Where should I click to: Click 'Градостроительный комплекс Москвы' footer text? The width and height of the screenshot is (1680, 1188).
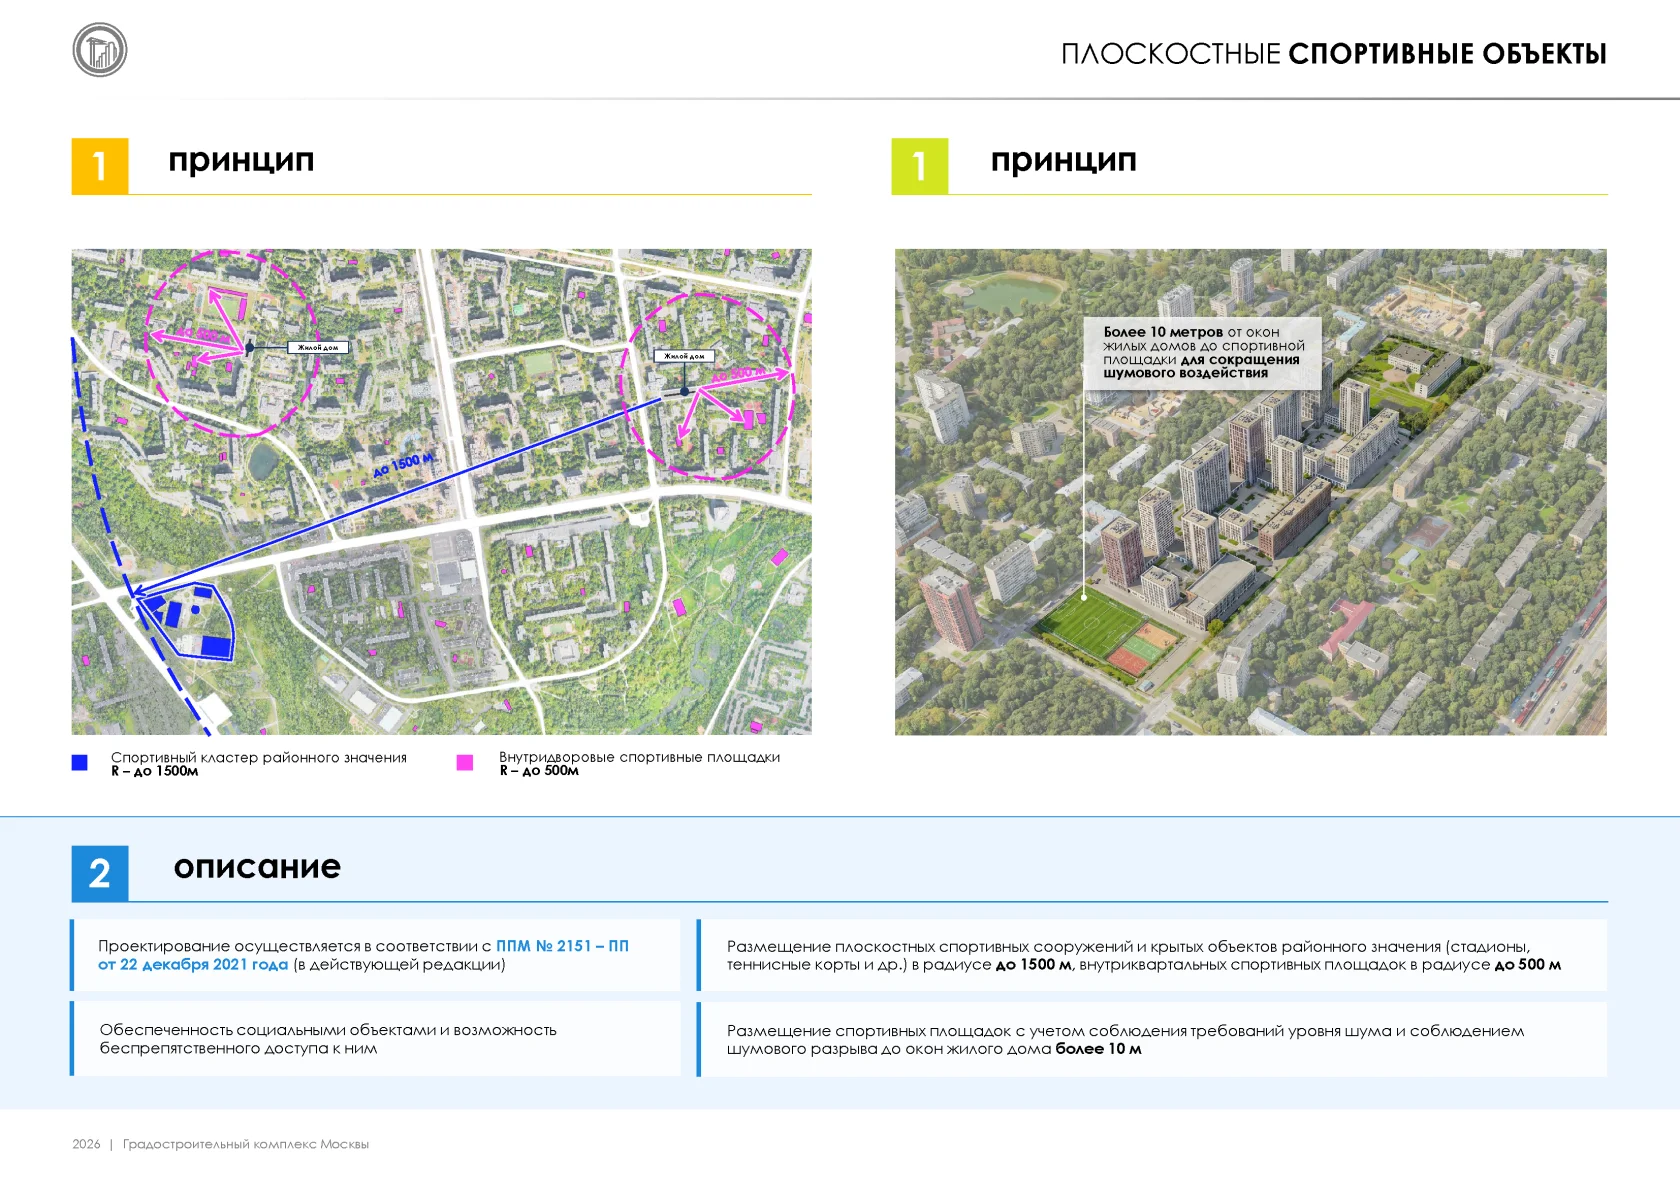pyautogui.click(x=246, y=1144)
